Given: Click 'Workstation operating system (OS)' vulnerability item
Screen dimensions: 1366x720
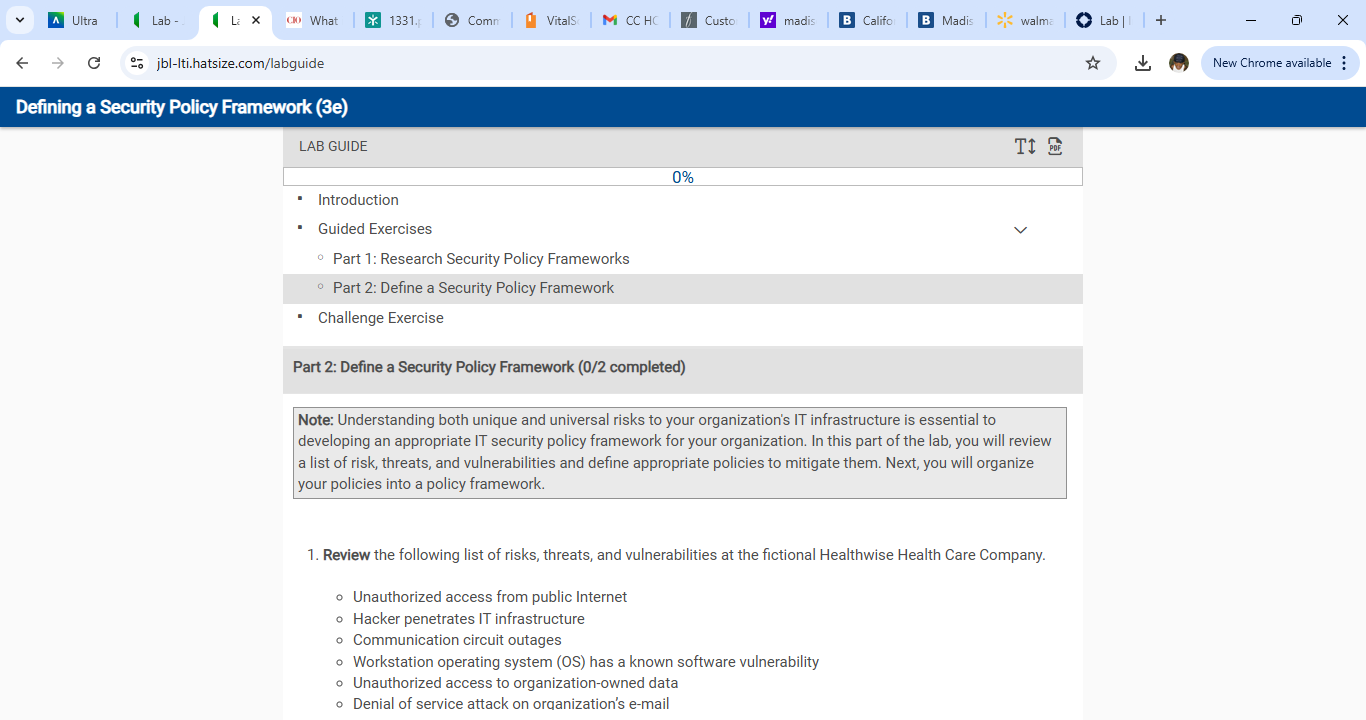Looking at the screenshot, I should point(586,662).
